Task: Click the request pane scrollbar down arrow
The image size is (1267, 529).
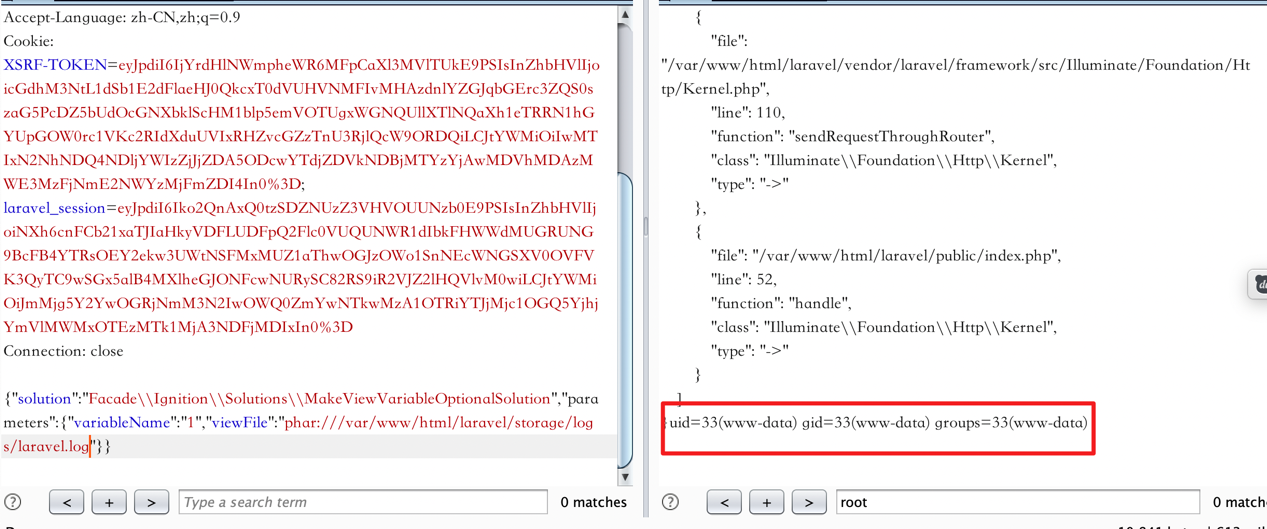Action: 625,476
